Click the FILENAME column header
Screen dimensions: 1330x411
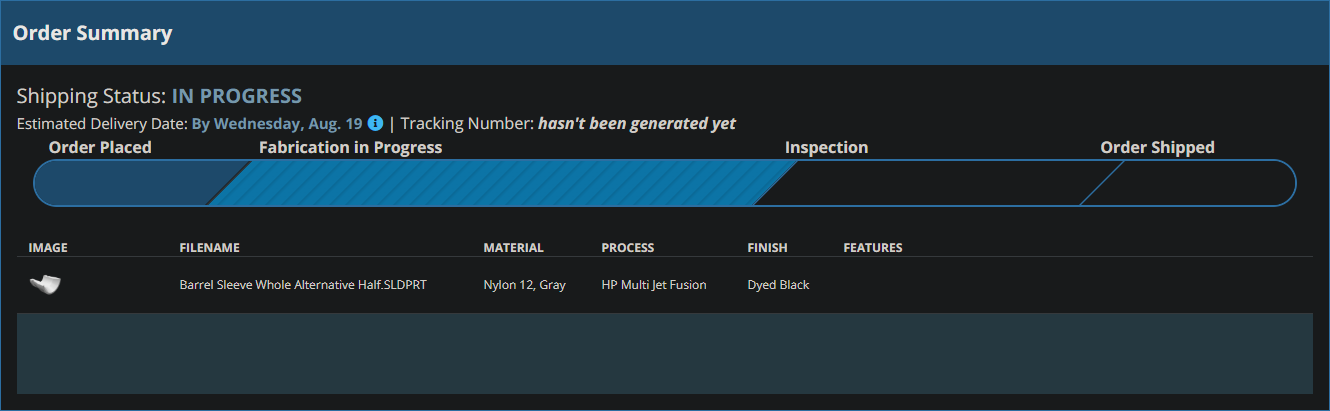click(210, 248)
